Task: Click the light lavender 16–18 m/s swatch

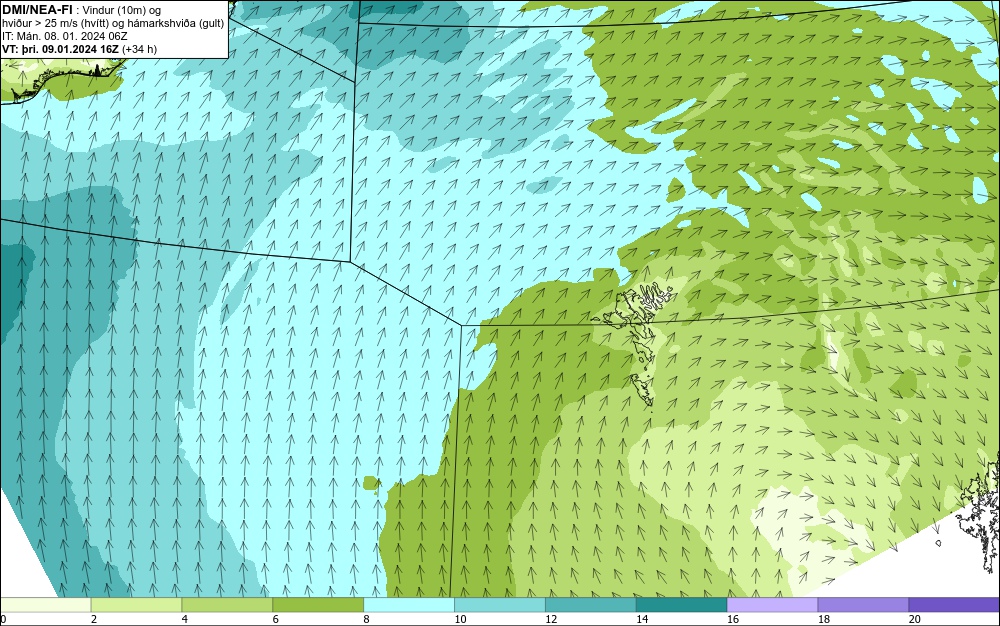Action: [x=772, y=605]
